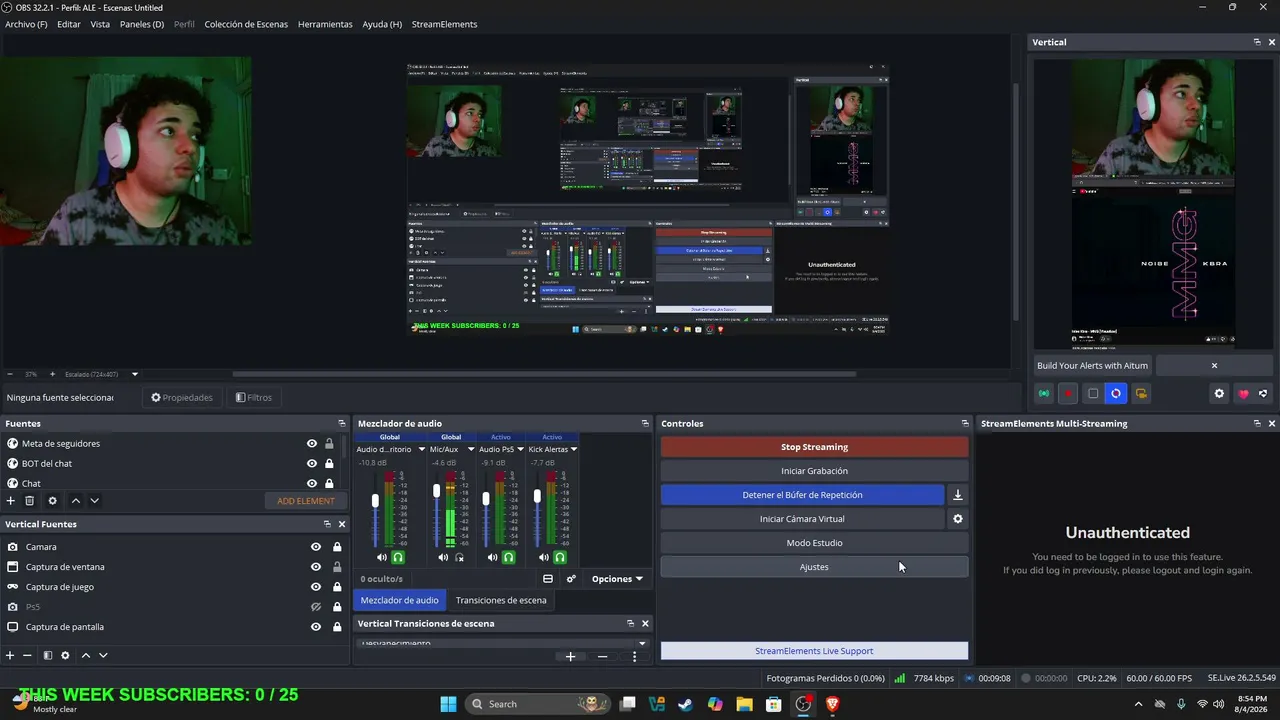Delete the selected source in Fuentes panel
Screen dimensions: 1280x720
30,500
